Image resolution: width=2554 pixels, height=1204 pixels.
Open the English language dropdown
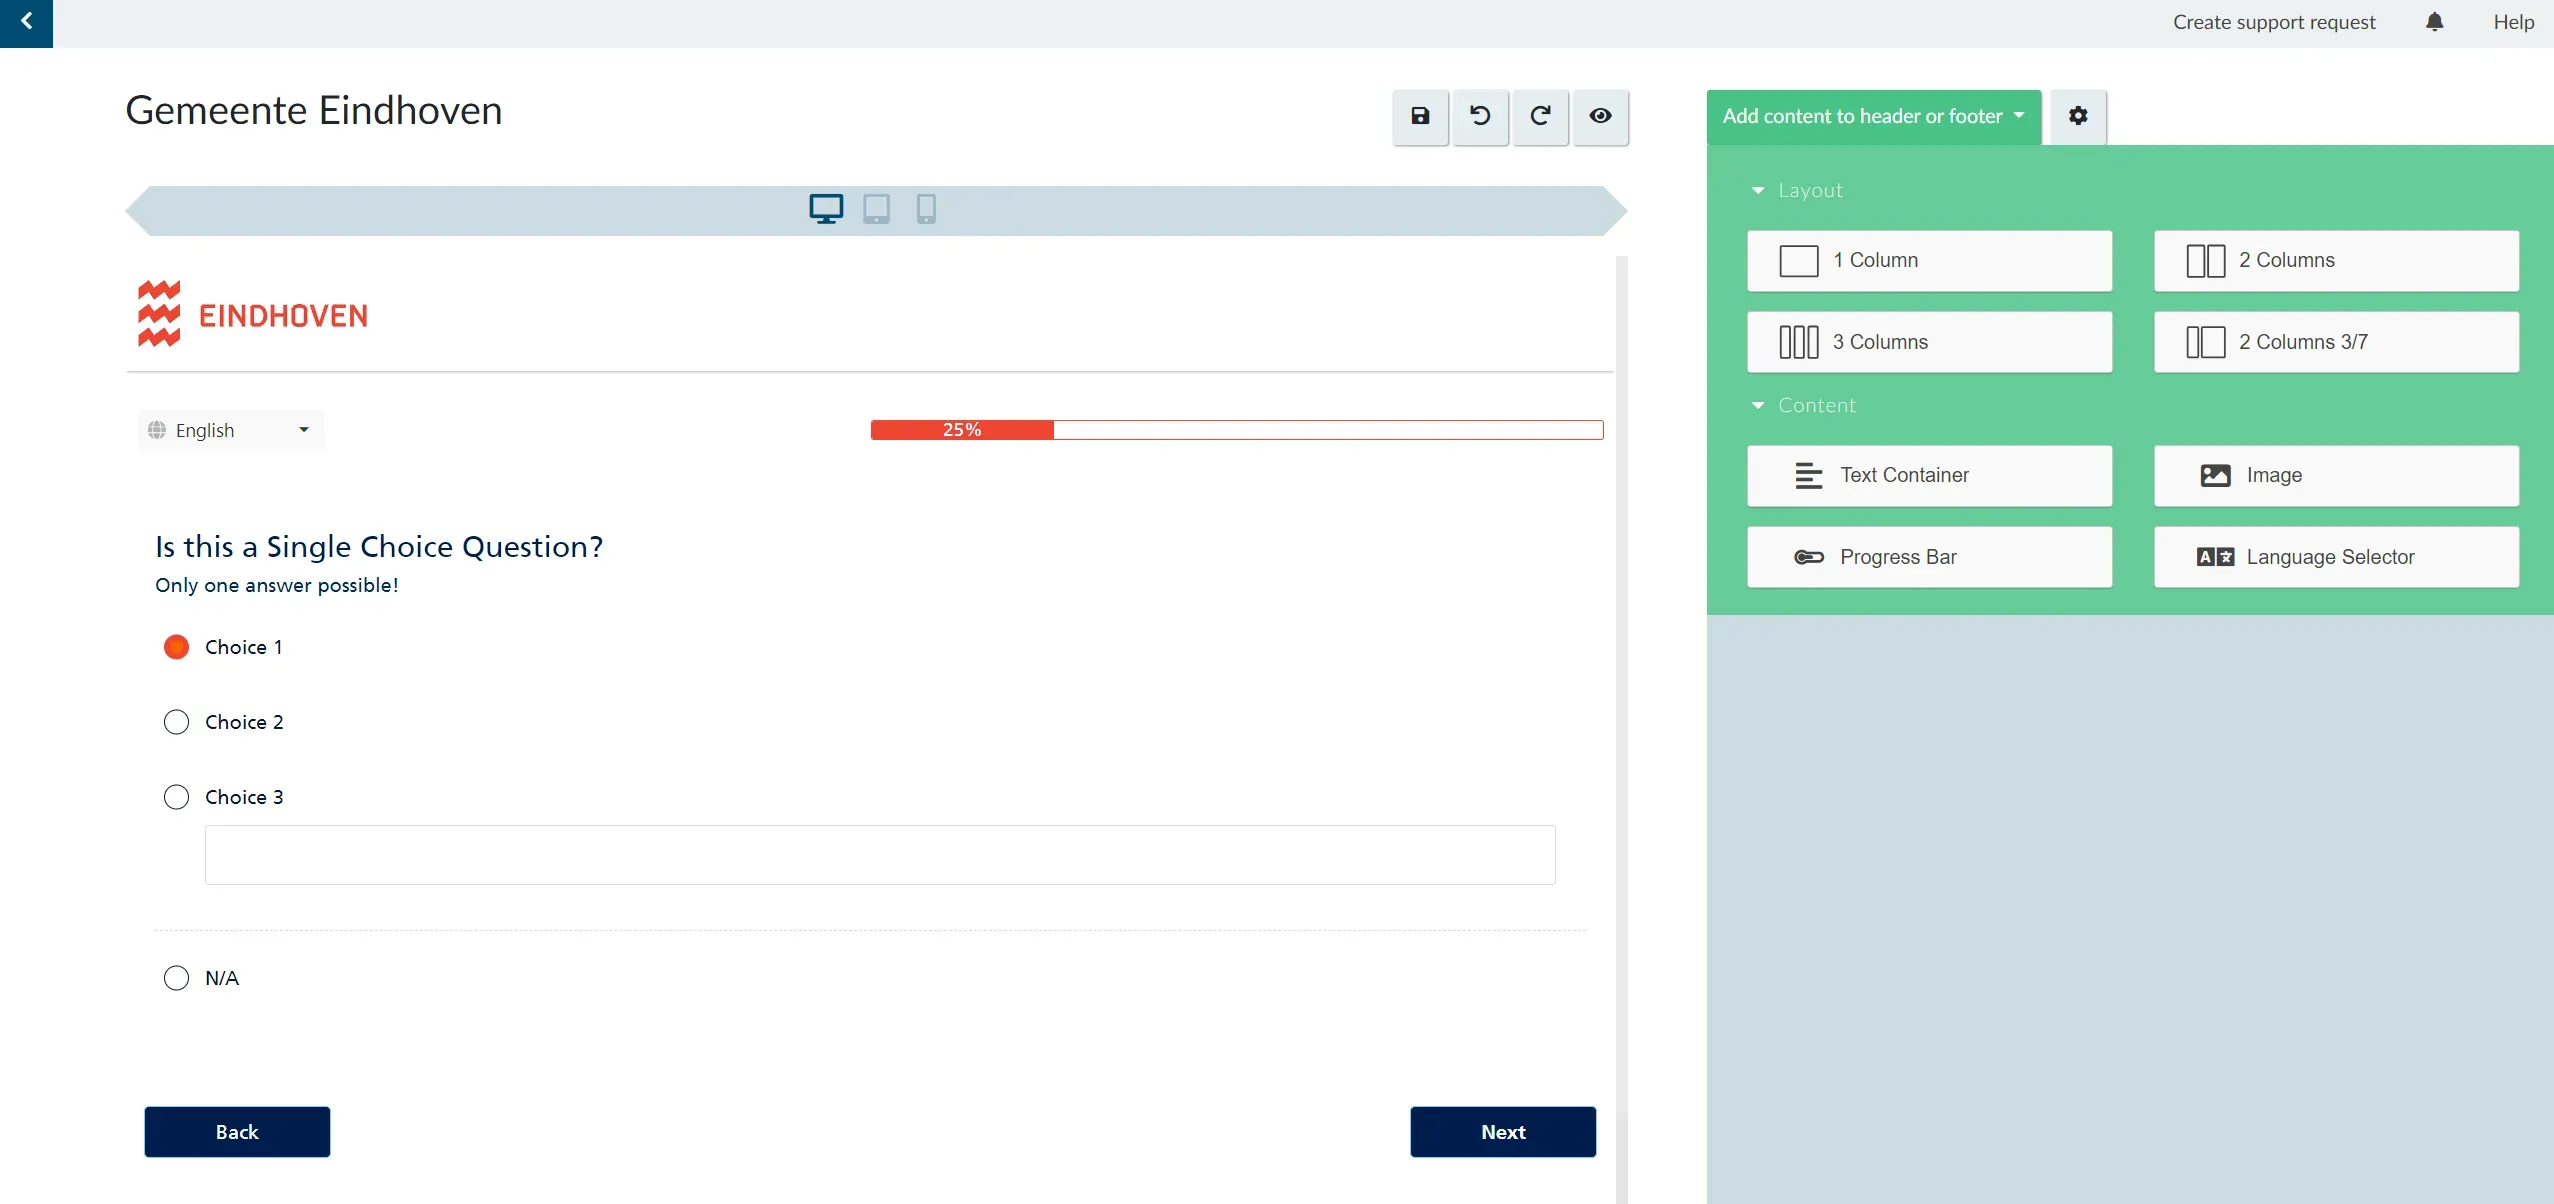pos(231,430)
